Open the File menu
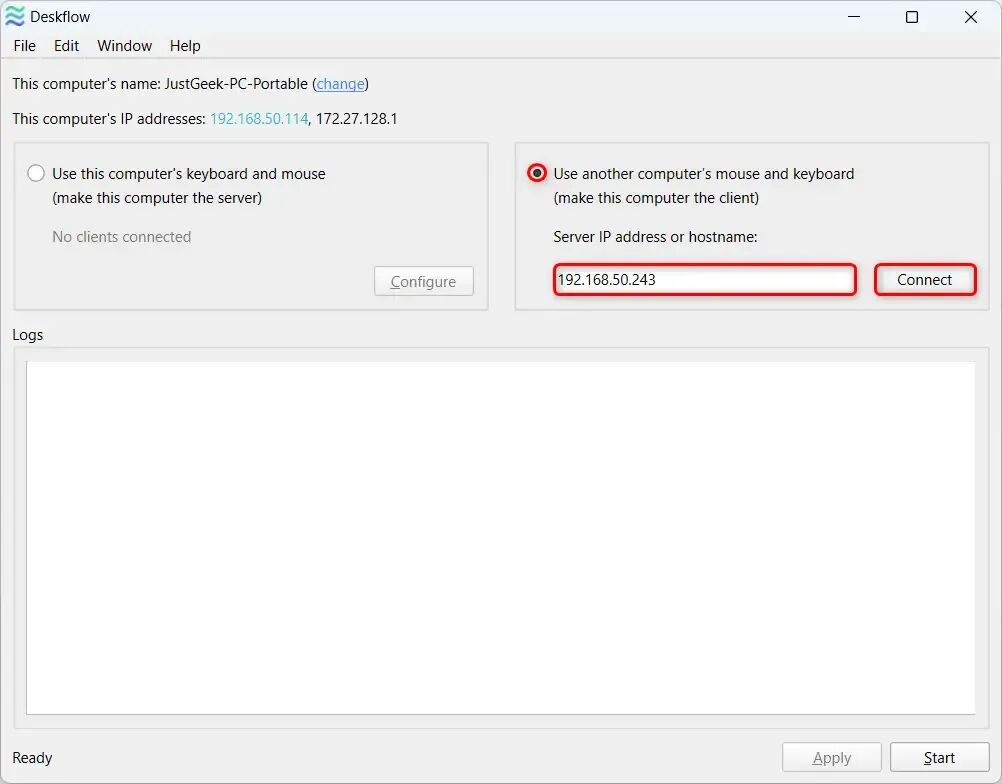 click(24, 46)
